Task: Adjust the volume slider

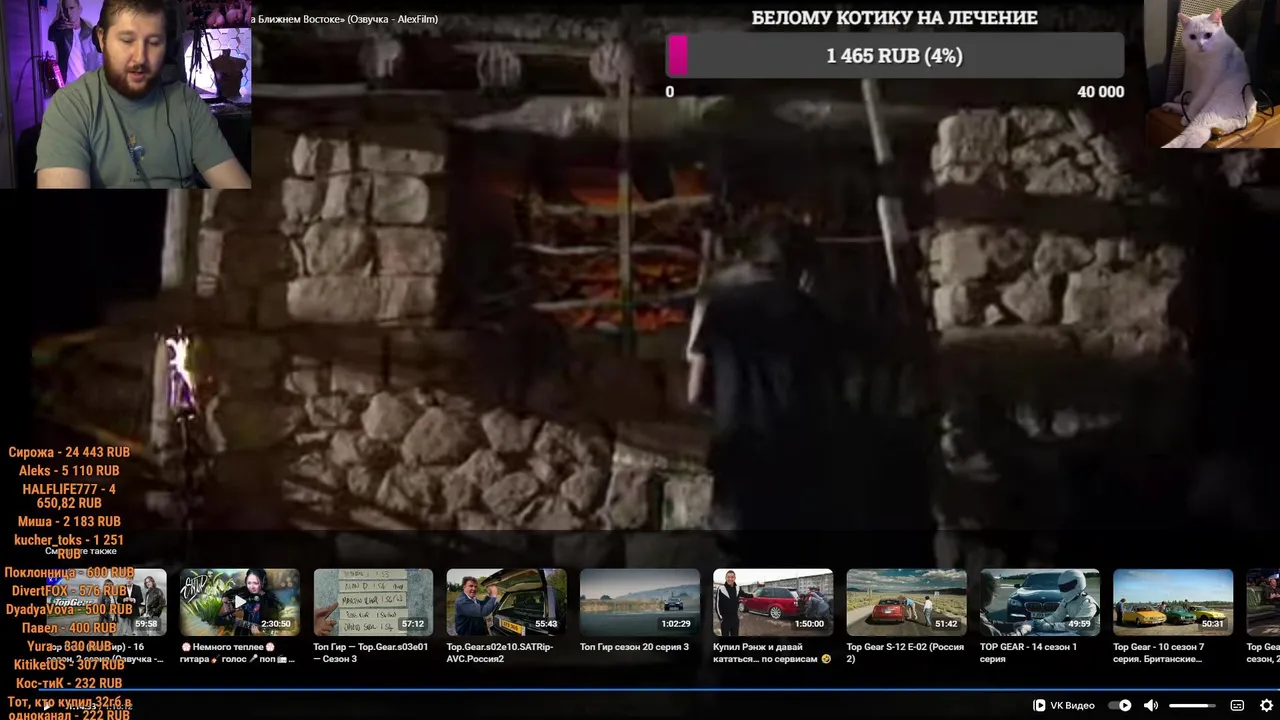Action: click(1192, 706)
